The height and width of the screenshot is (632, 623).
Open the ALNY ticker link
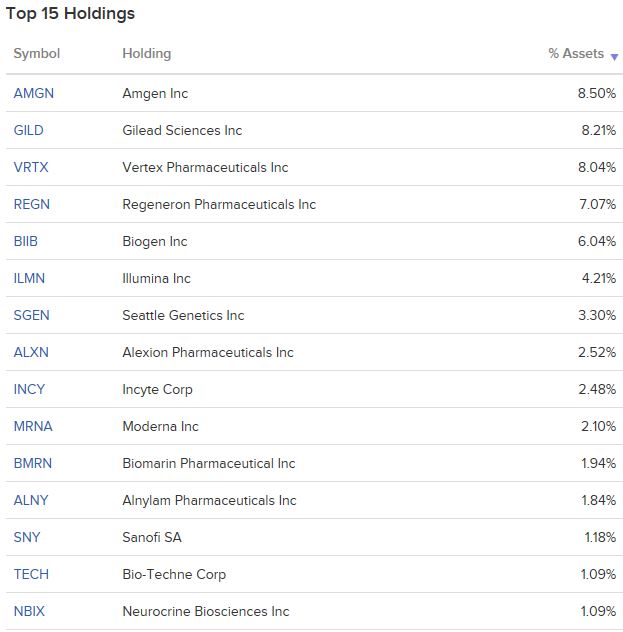31,500
